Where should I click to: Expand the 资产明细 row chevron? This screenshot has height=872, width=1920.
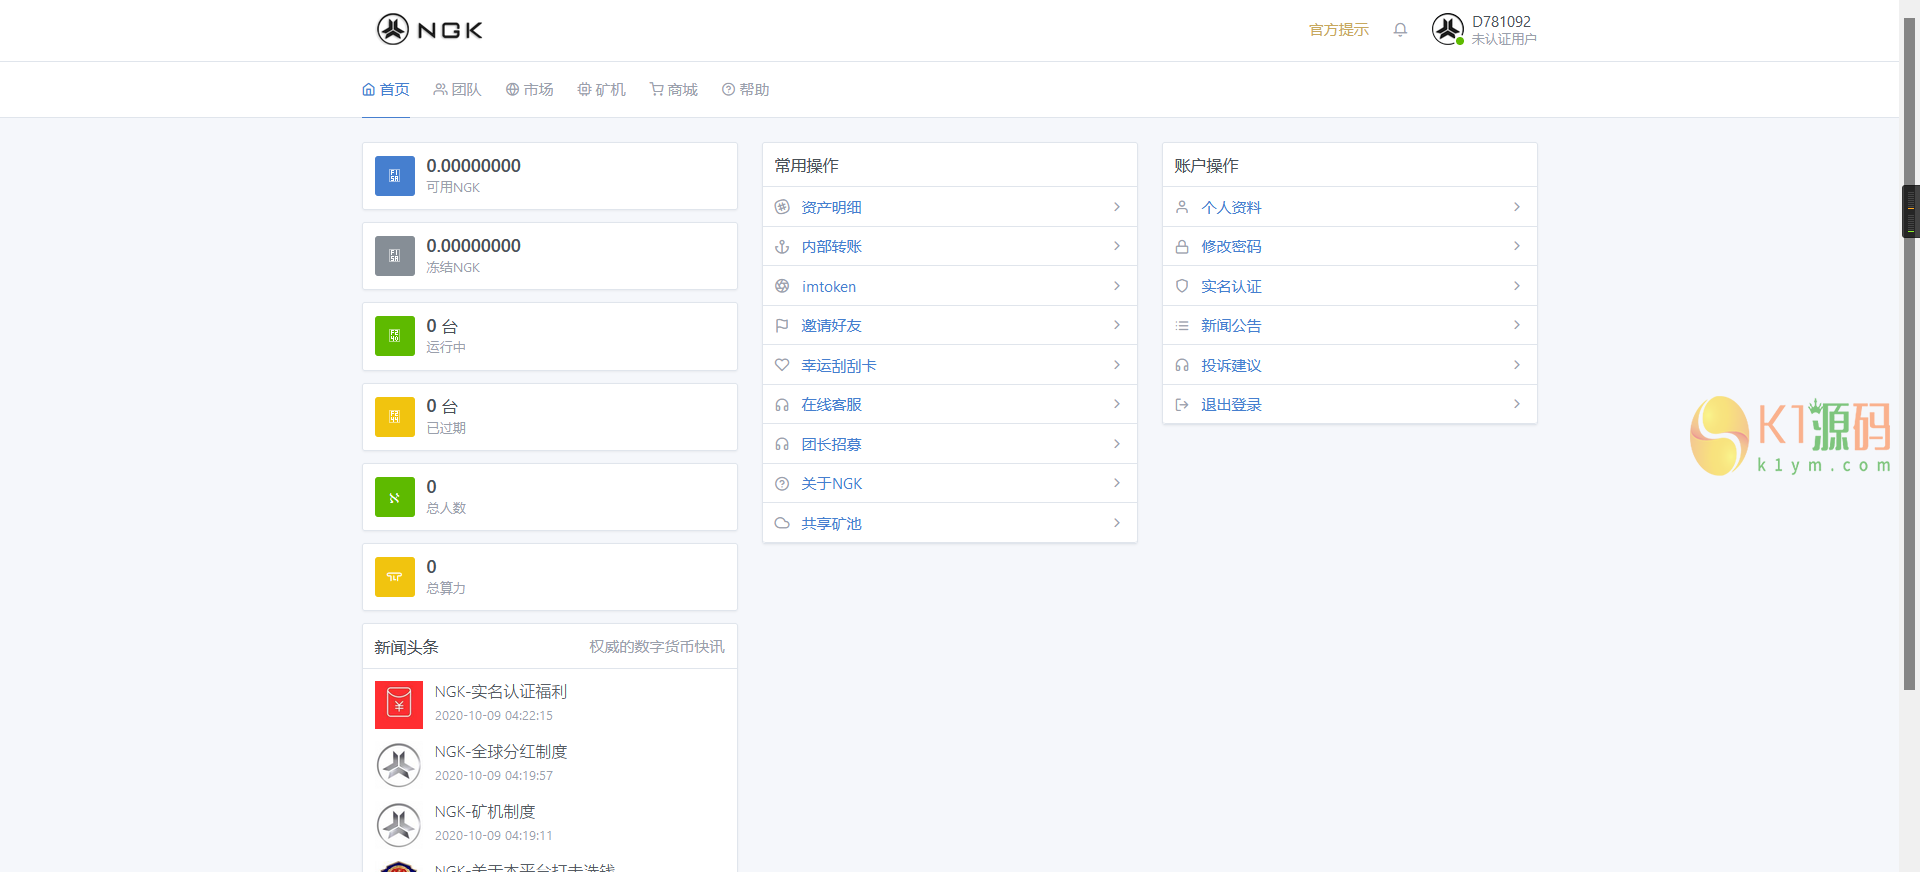tap(1117, 207)
